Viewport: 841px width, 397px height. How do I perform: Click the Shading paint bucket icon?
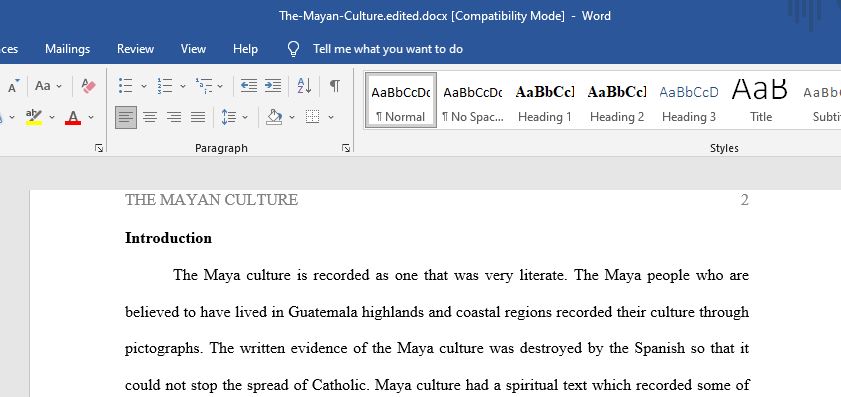point(274,117)
